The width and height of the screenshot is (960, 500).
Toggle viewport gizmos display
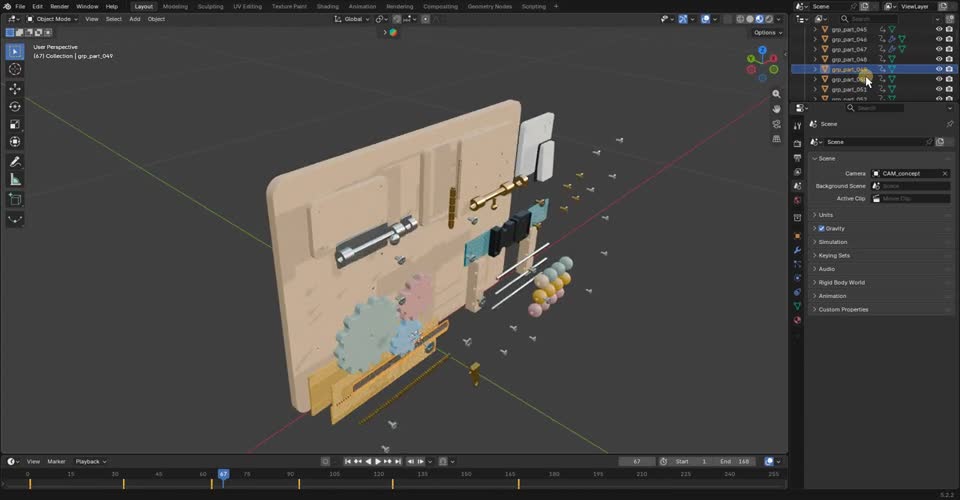pyautogui.click(x=684, y=19)
